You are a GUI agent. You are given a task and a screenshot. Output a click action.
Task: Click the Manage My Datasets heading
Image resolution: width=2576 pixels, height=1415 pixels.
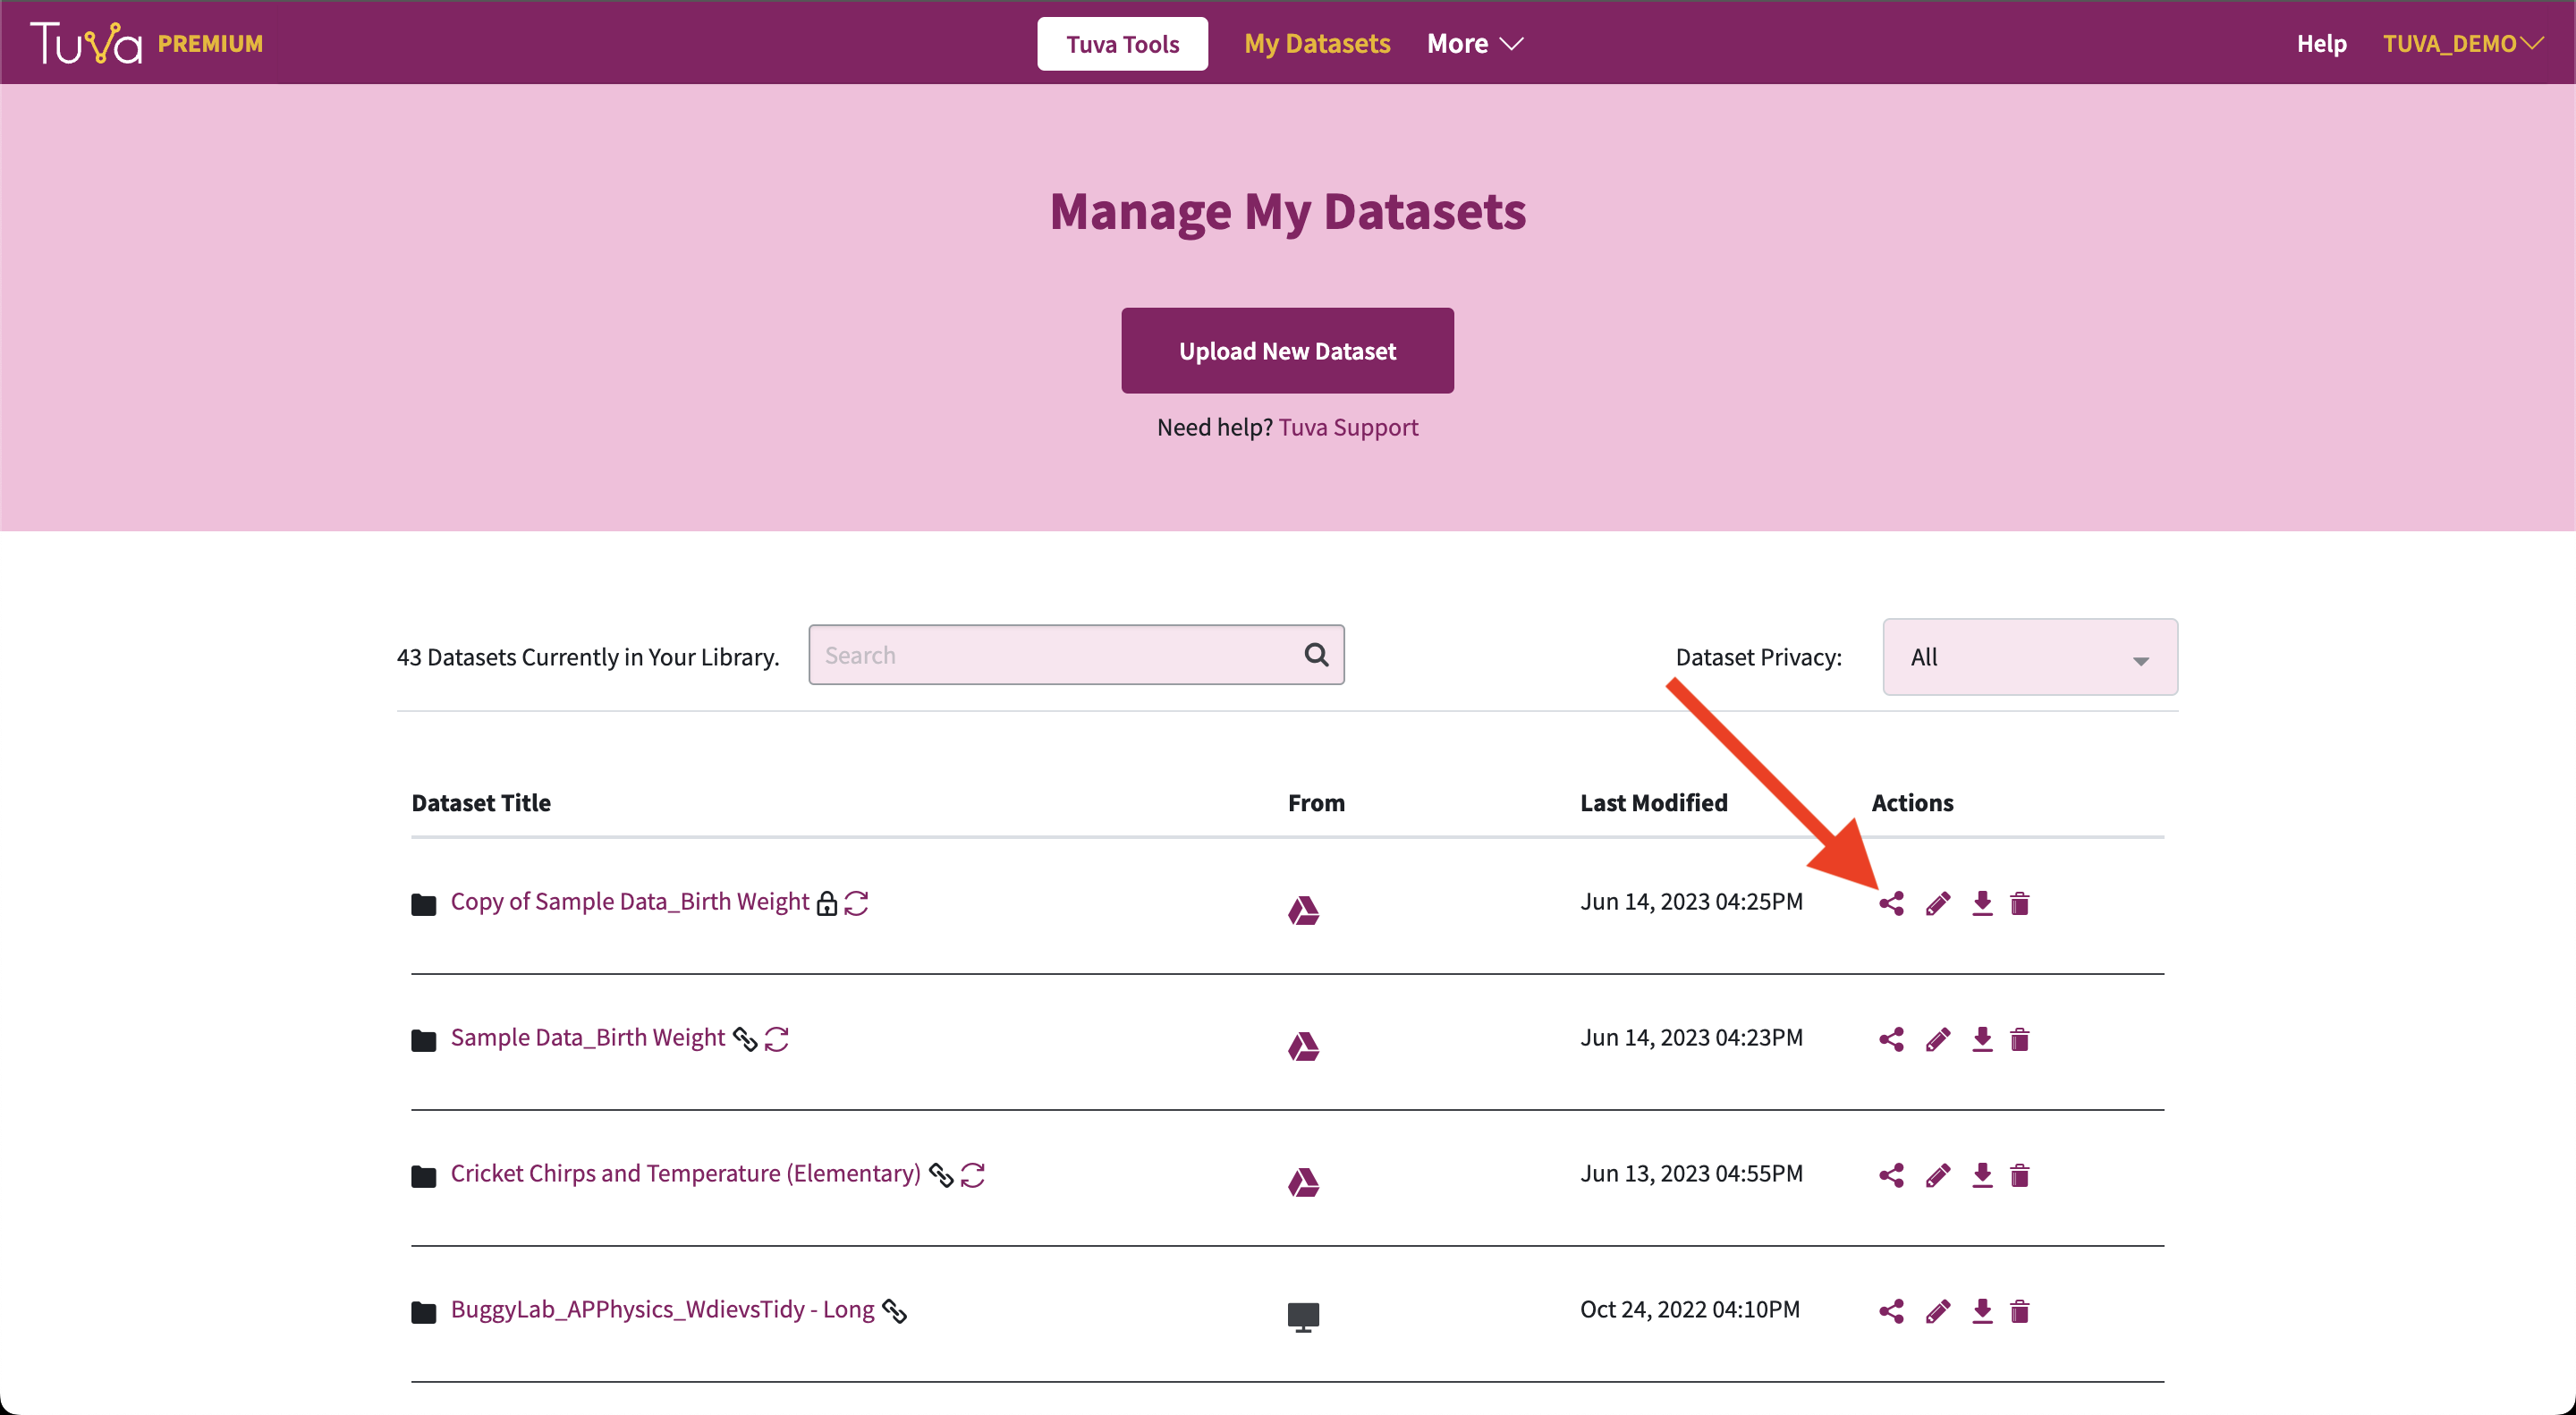tap(1288, 211)
